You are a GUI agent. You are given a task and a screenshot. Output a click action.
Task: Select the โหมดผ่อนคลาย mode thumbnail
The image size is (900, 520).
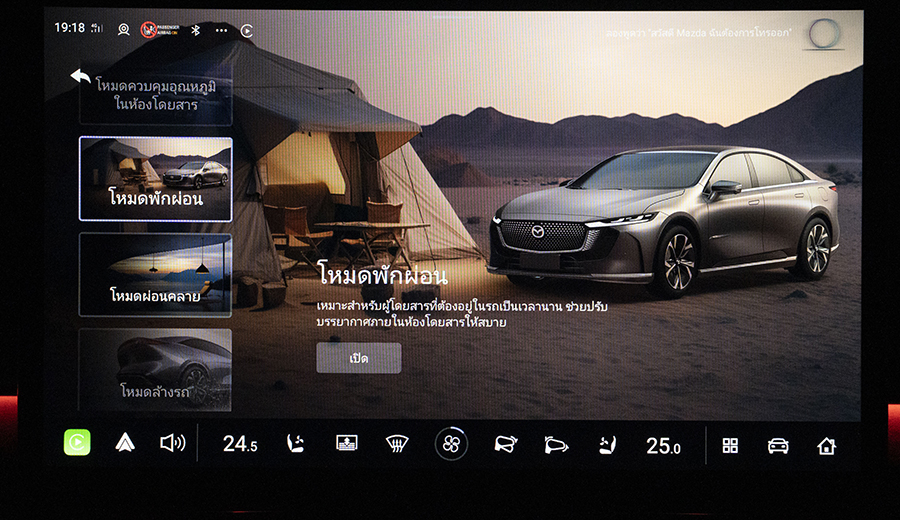point(156,275)
